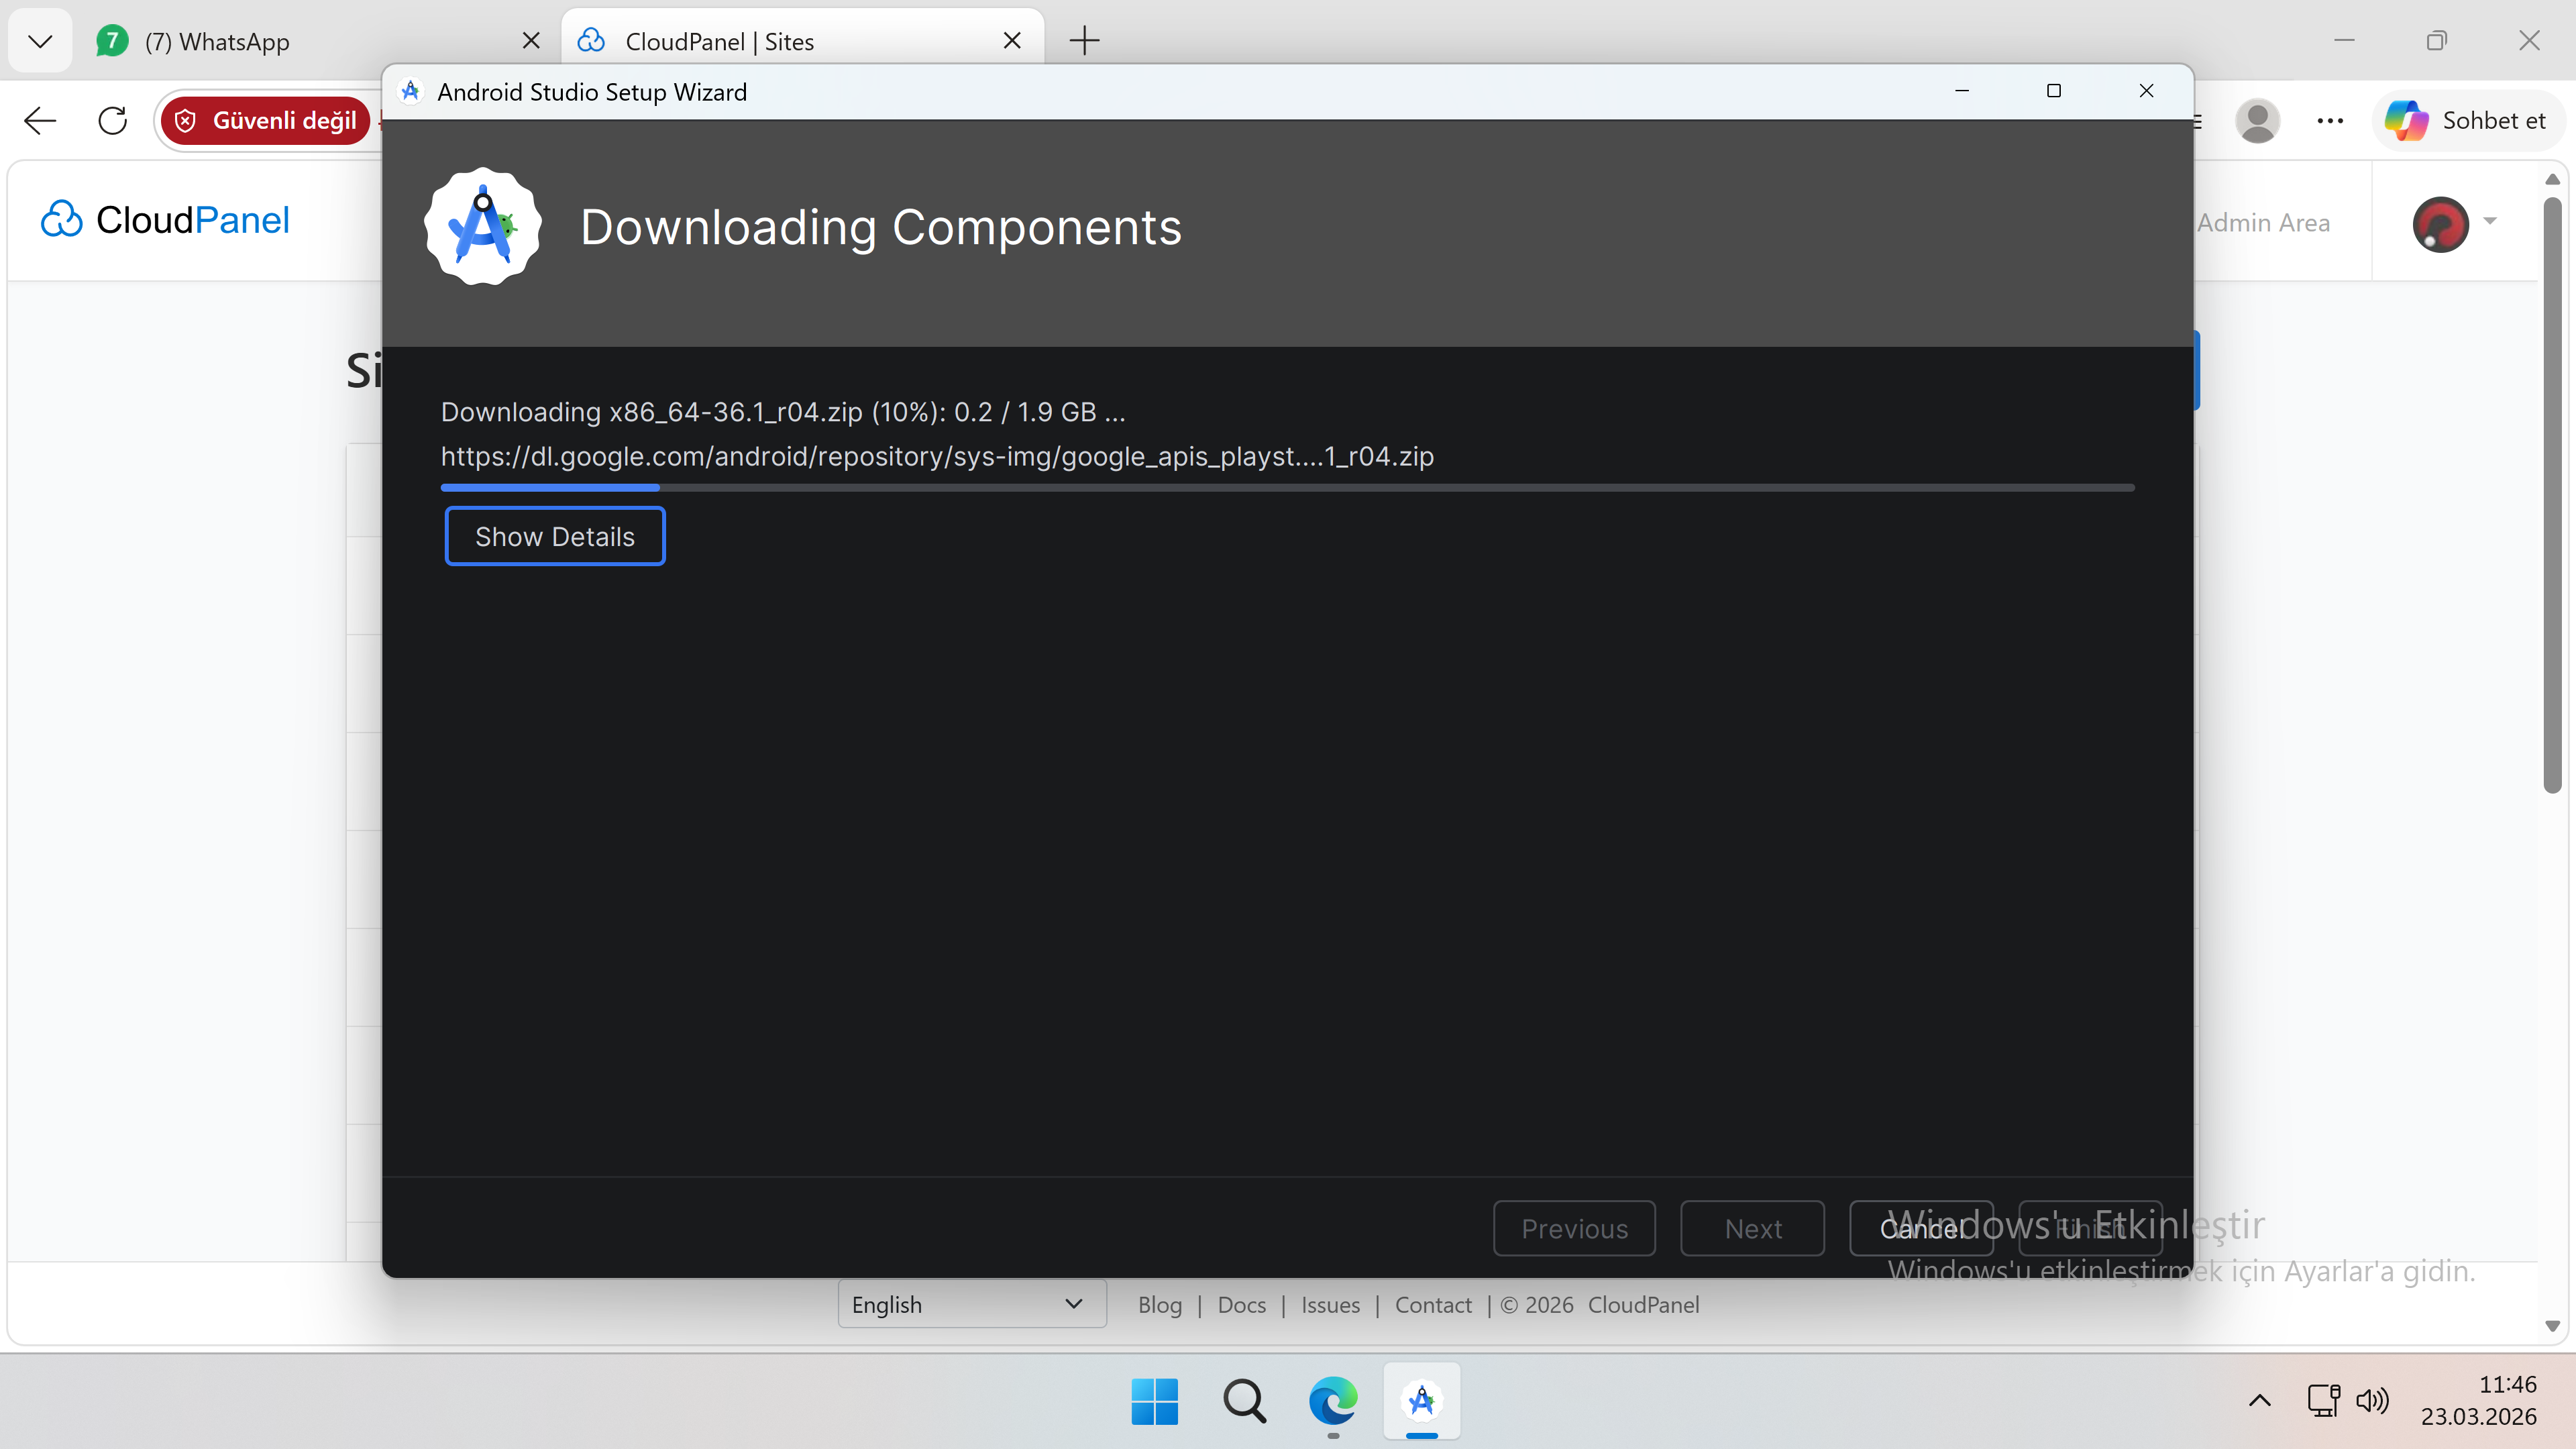Open the browser profile avatar icon

point(2257,121)
